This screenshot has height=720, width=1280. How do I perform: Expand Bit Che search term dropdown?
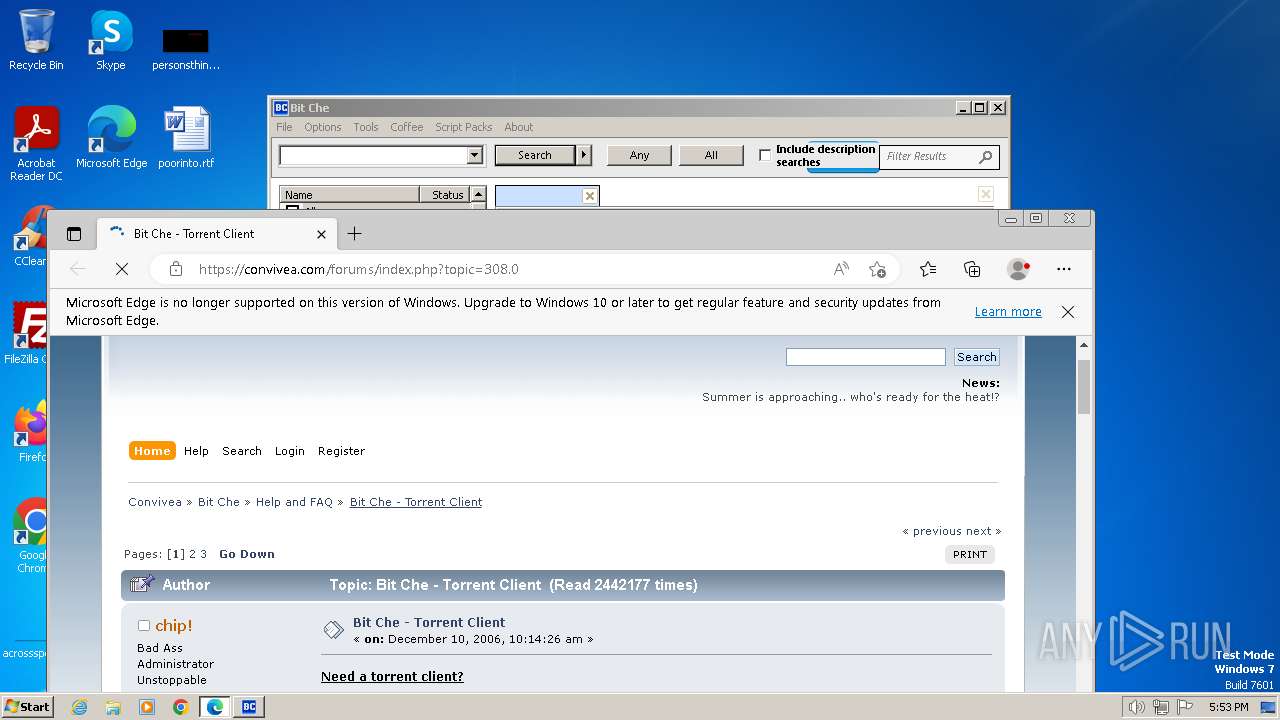point(475,155)
